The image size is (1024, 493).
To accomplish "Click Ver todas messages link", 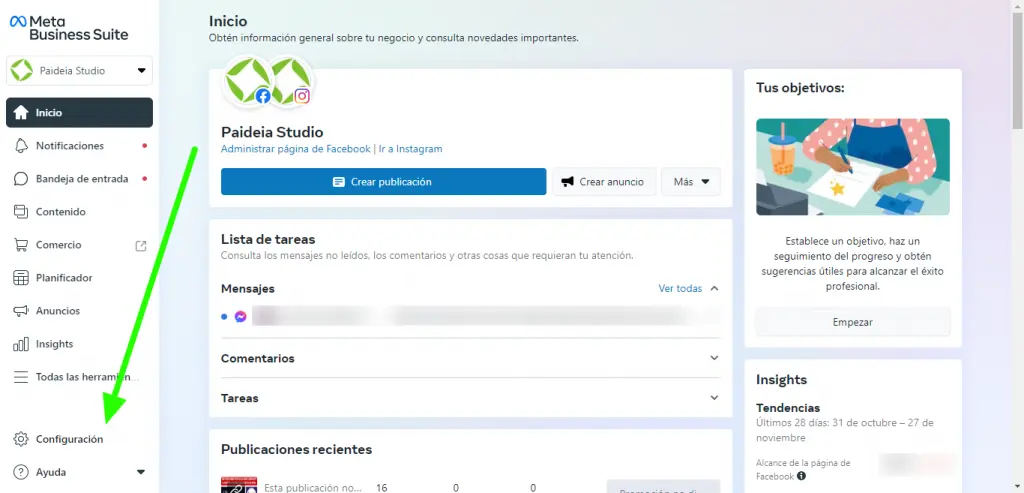I will coord(680,288).
